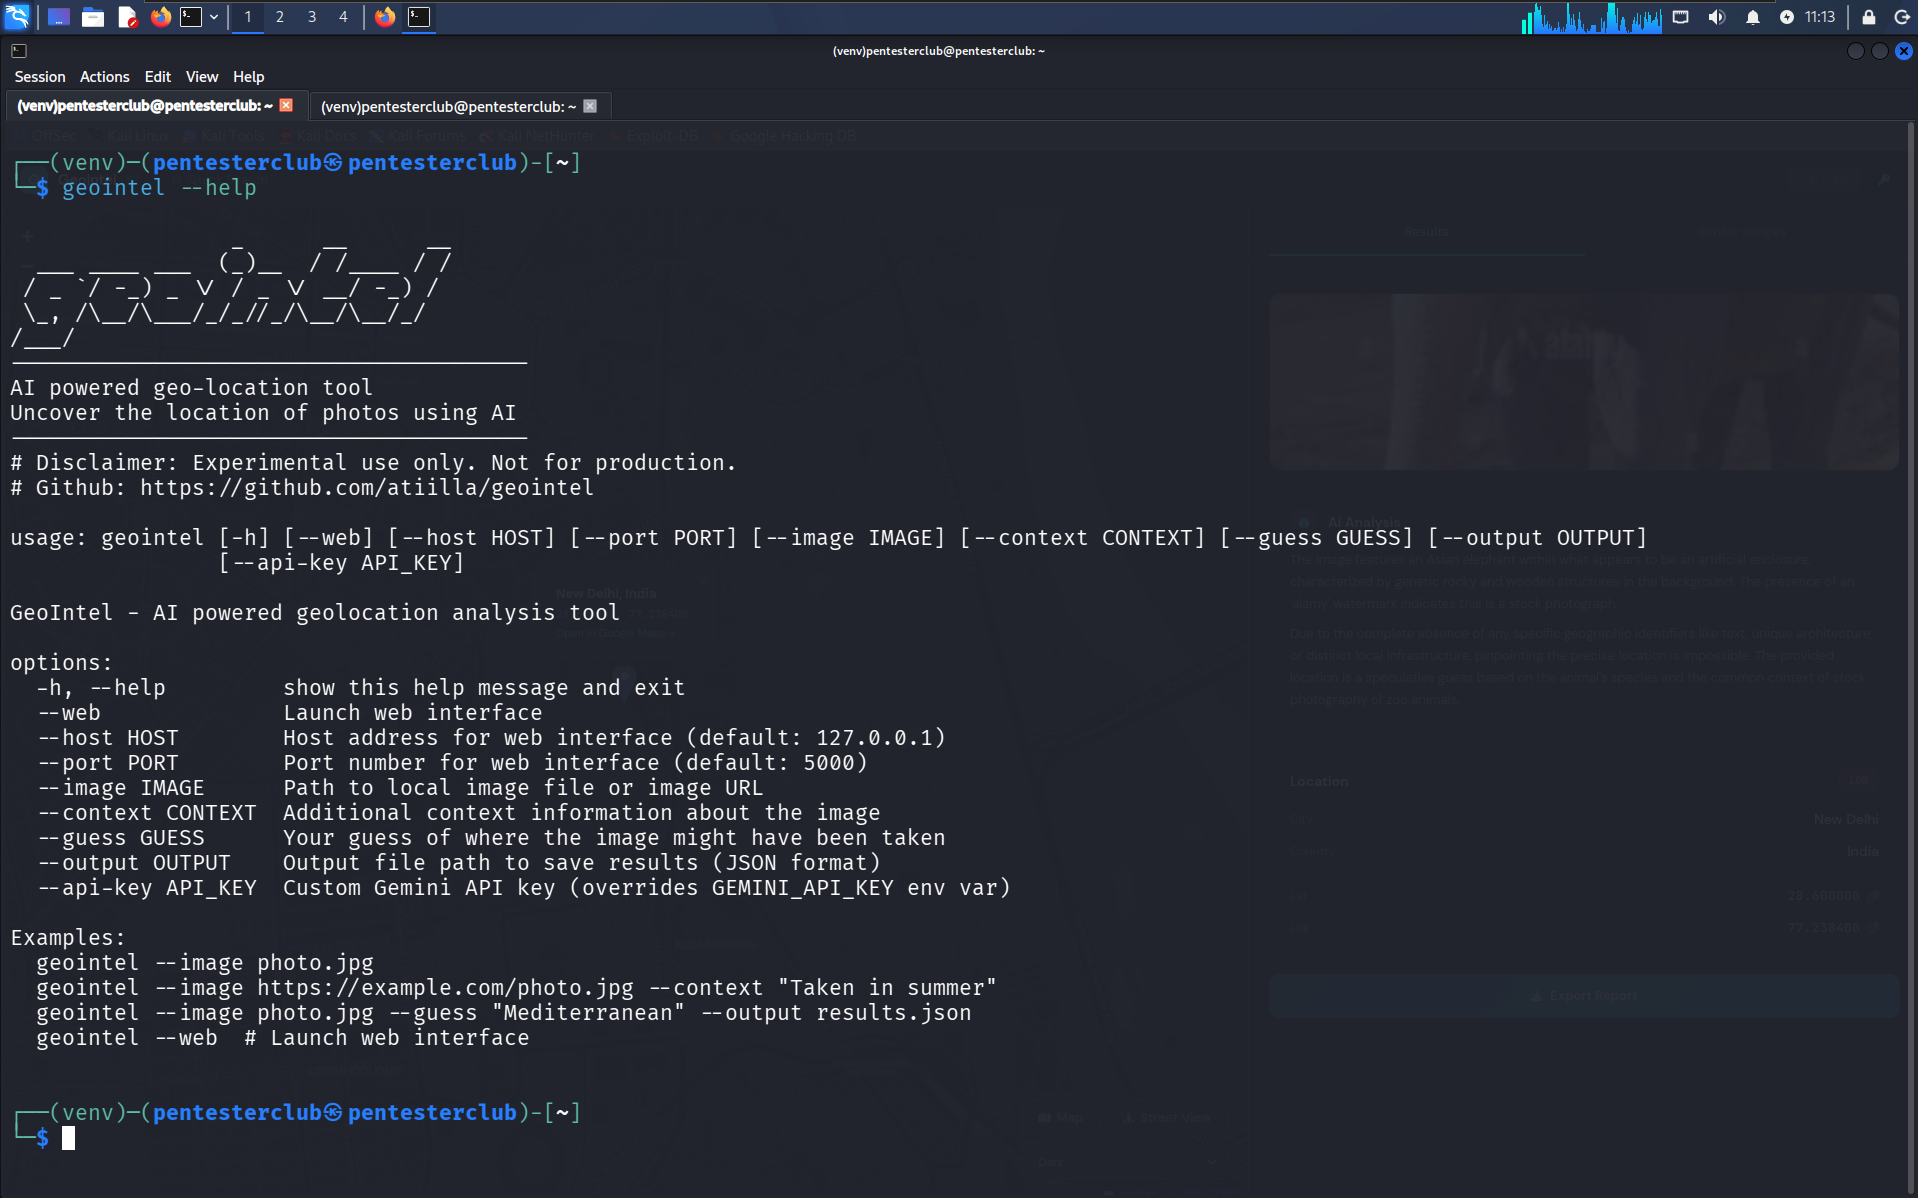
Task: Switch to workspace 3
Action: pos(312,17)
